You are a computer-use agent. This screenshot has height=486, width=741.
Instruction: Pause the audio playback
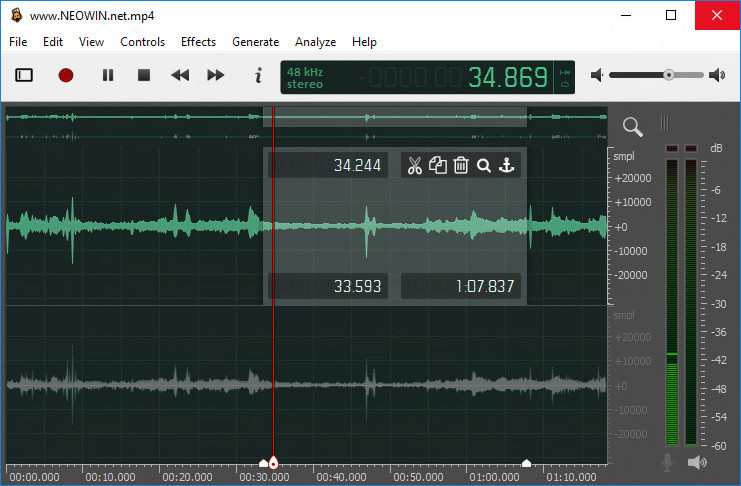click(x=108, y=75)
